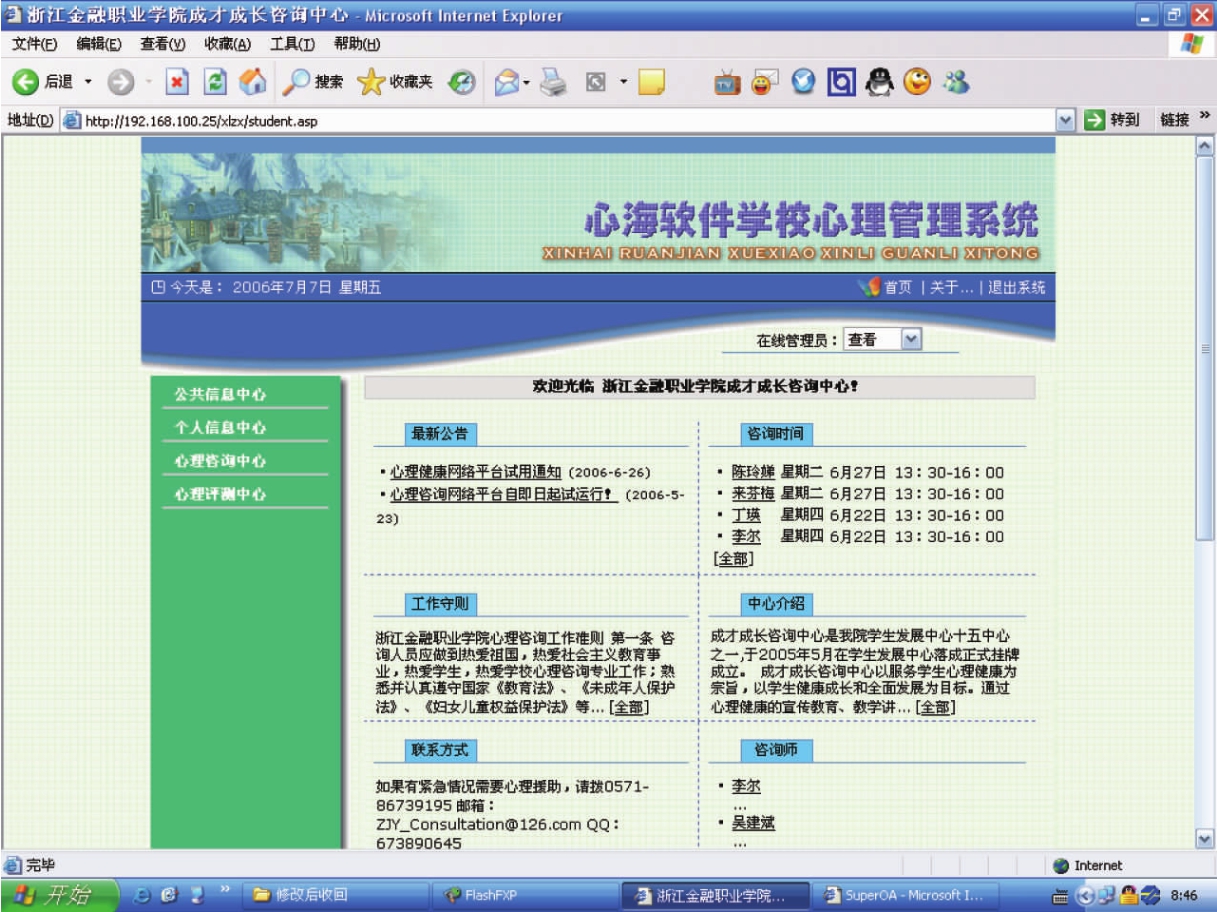Viewport: 1217px width, 912px height.
Task: Click the 8:46 clock in system tray
Action: tap(1183, 895)
